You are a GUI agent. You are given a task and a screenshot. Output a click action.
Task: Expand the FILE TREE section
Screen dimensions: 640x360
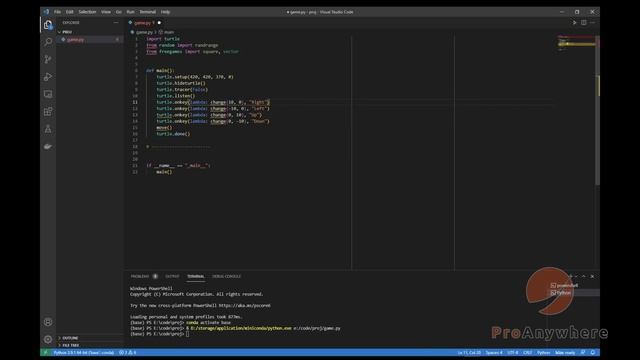click(x=71, y=345)
